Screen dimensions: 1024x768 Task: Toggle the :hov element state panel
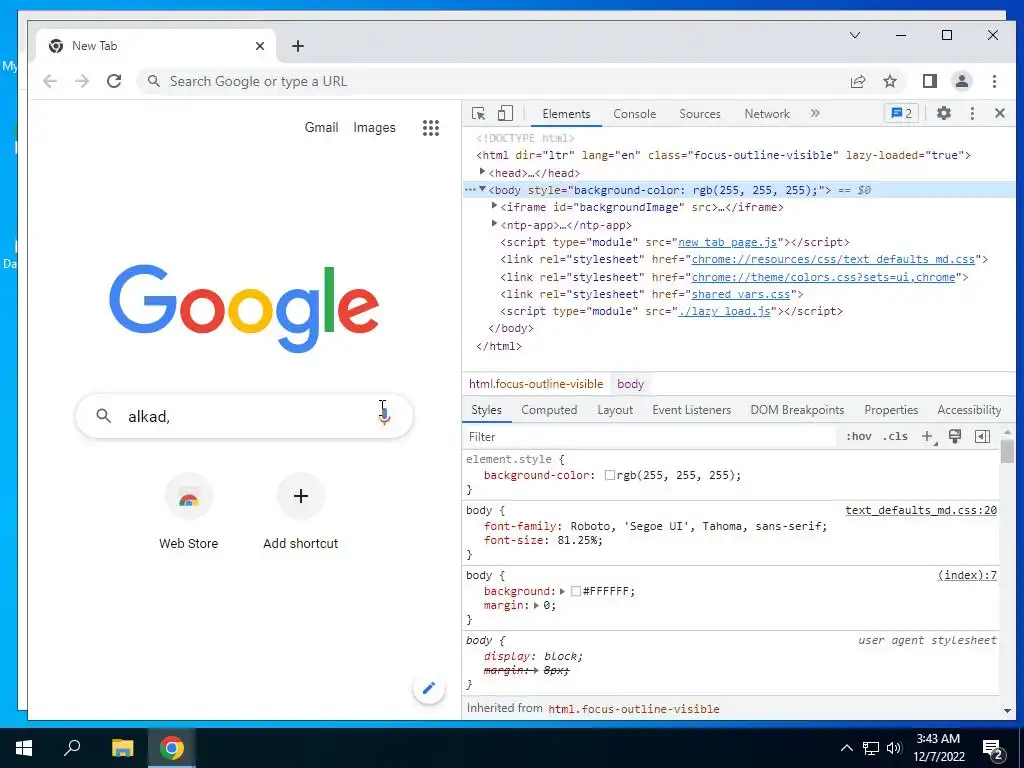click(x=858, y=436)
